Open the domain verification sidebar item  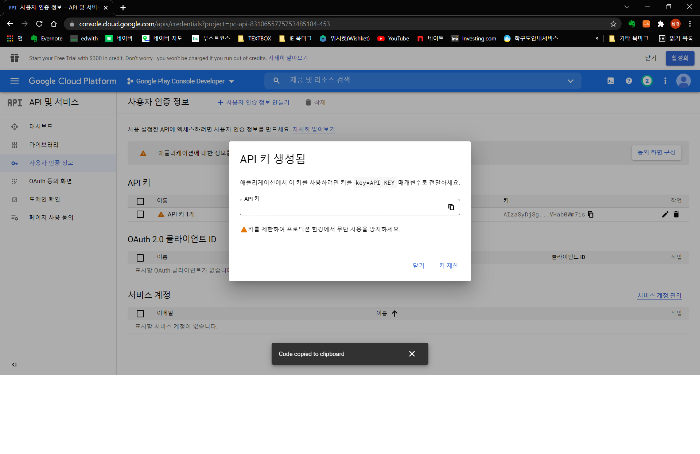58,200
